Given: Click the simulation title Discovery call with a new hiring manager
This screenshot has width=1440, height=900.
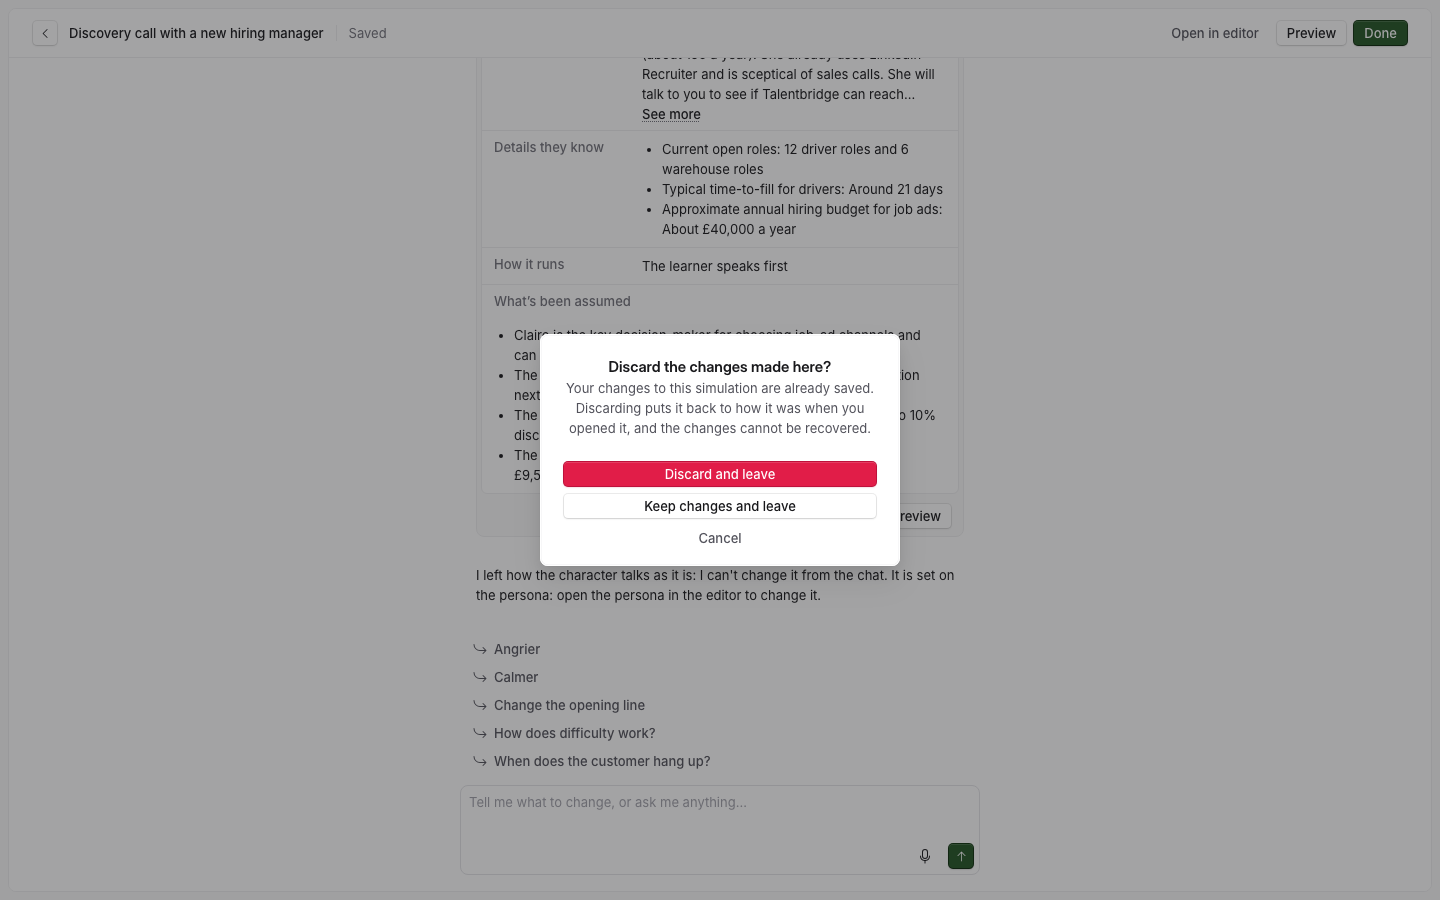Looking at the screenshot, I should tap(196, 33).
